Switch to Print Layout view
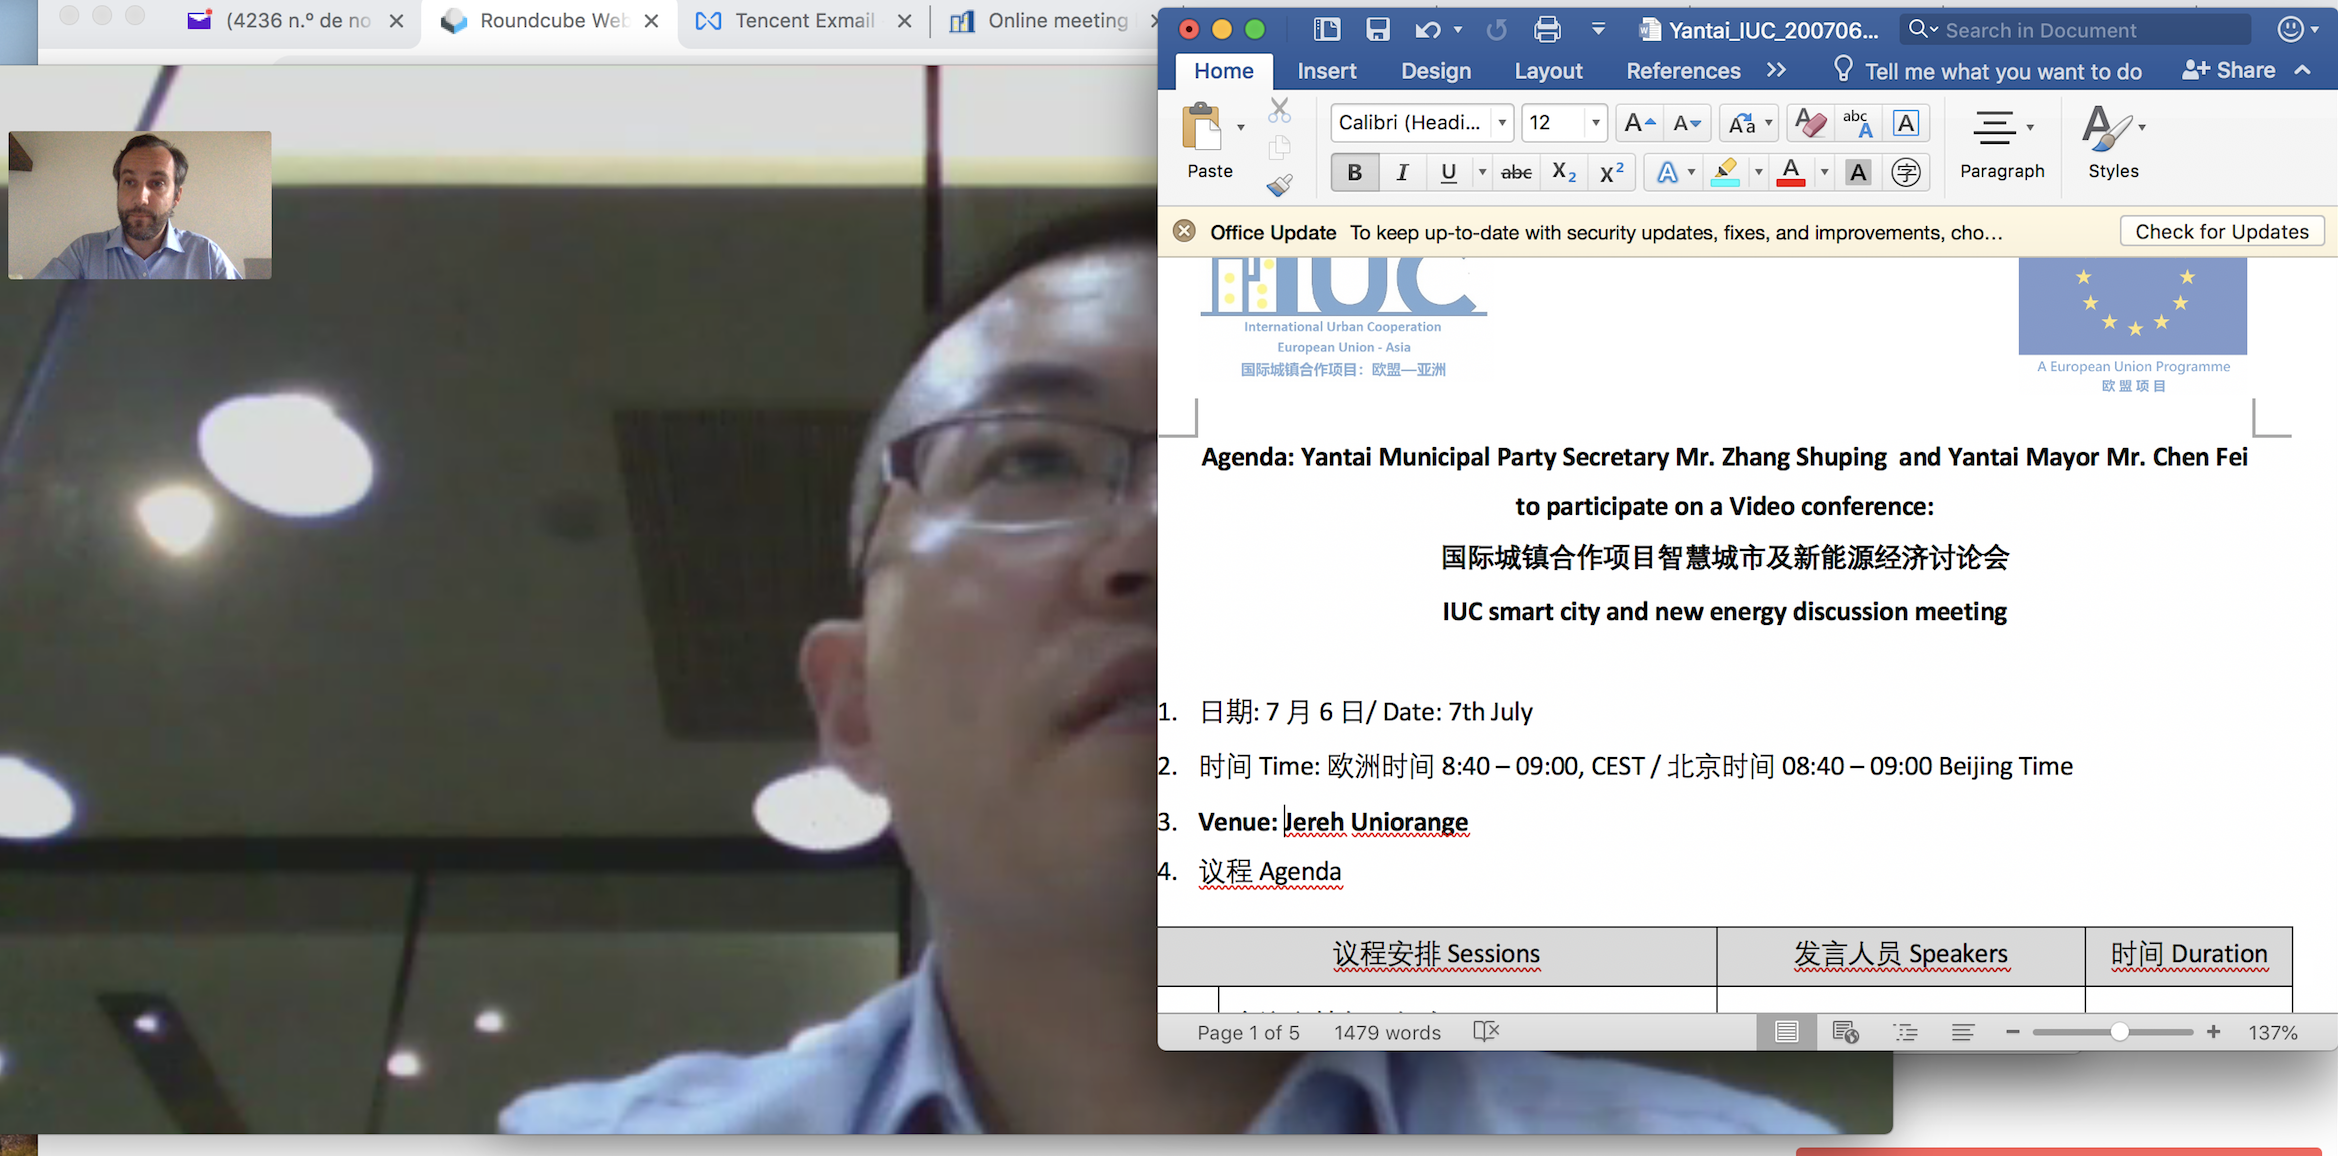The image size is (2338, 1156). tap(1786, 1032)
